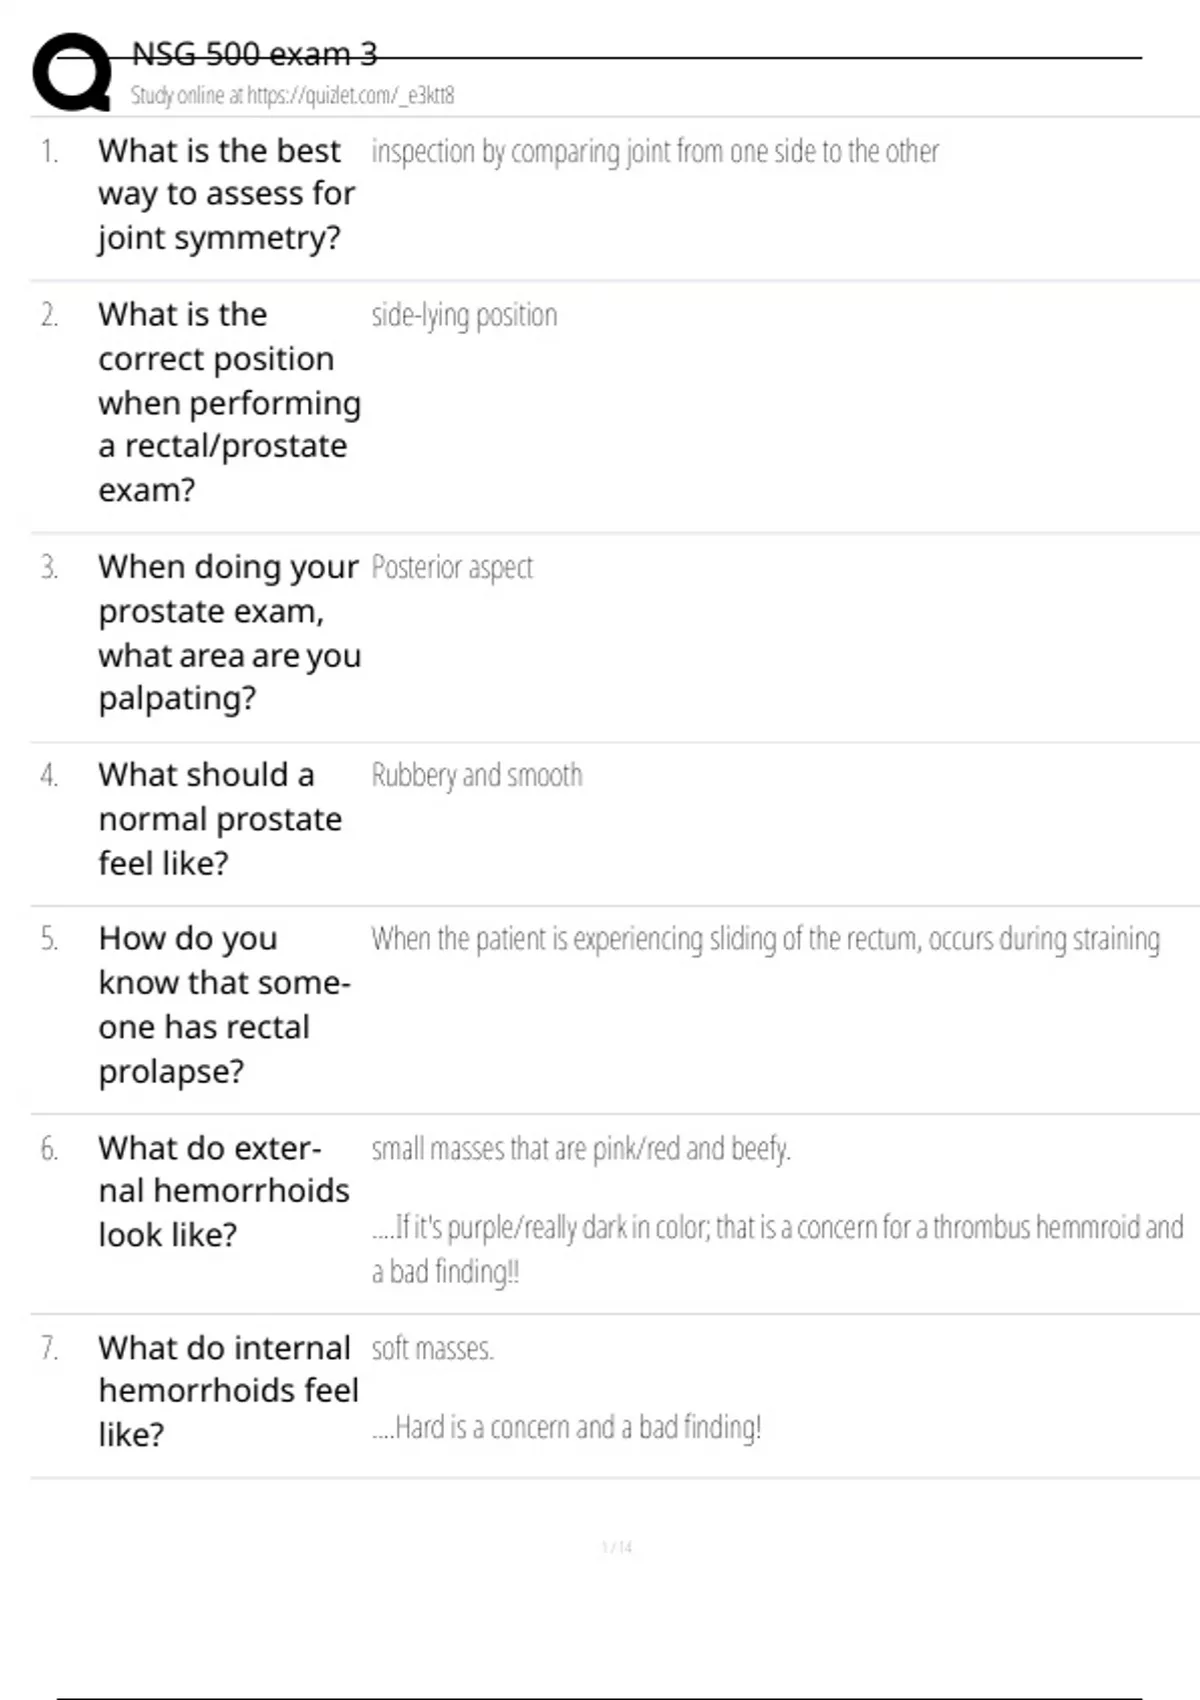Select the internal hemorrhoids feel question

point(228,1391)
